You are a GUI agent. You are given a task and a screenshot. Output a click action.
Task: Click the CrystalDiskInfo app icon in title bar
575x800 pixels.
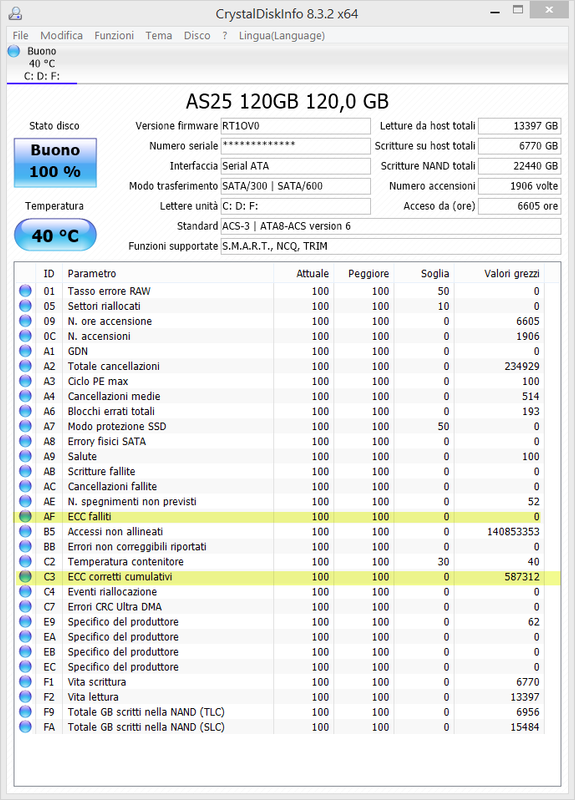coord(15,13)
